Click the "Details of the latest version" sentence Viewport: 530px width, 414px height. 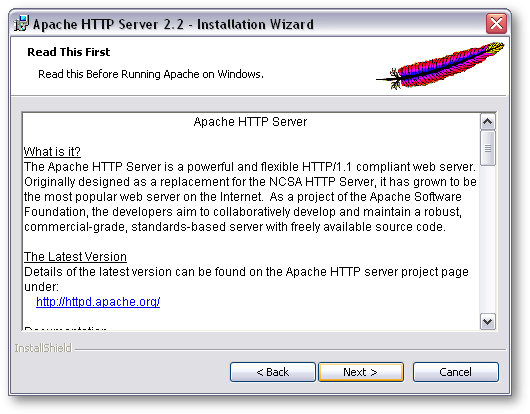[246, 279]
